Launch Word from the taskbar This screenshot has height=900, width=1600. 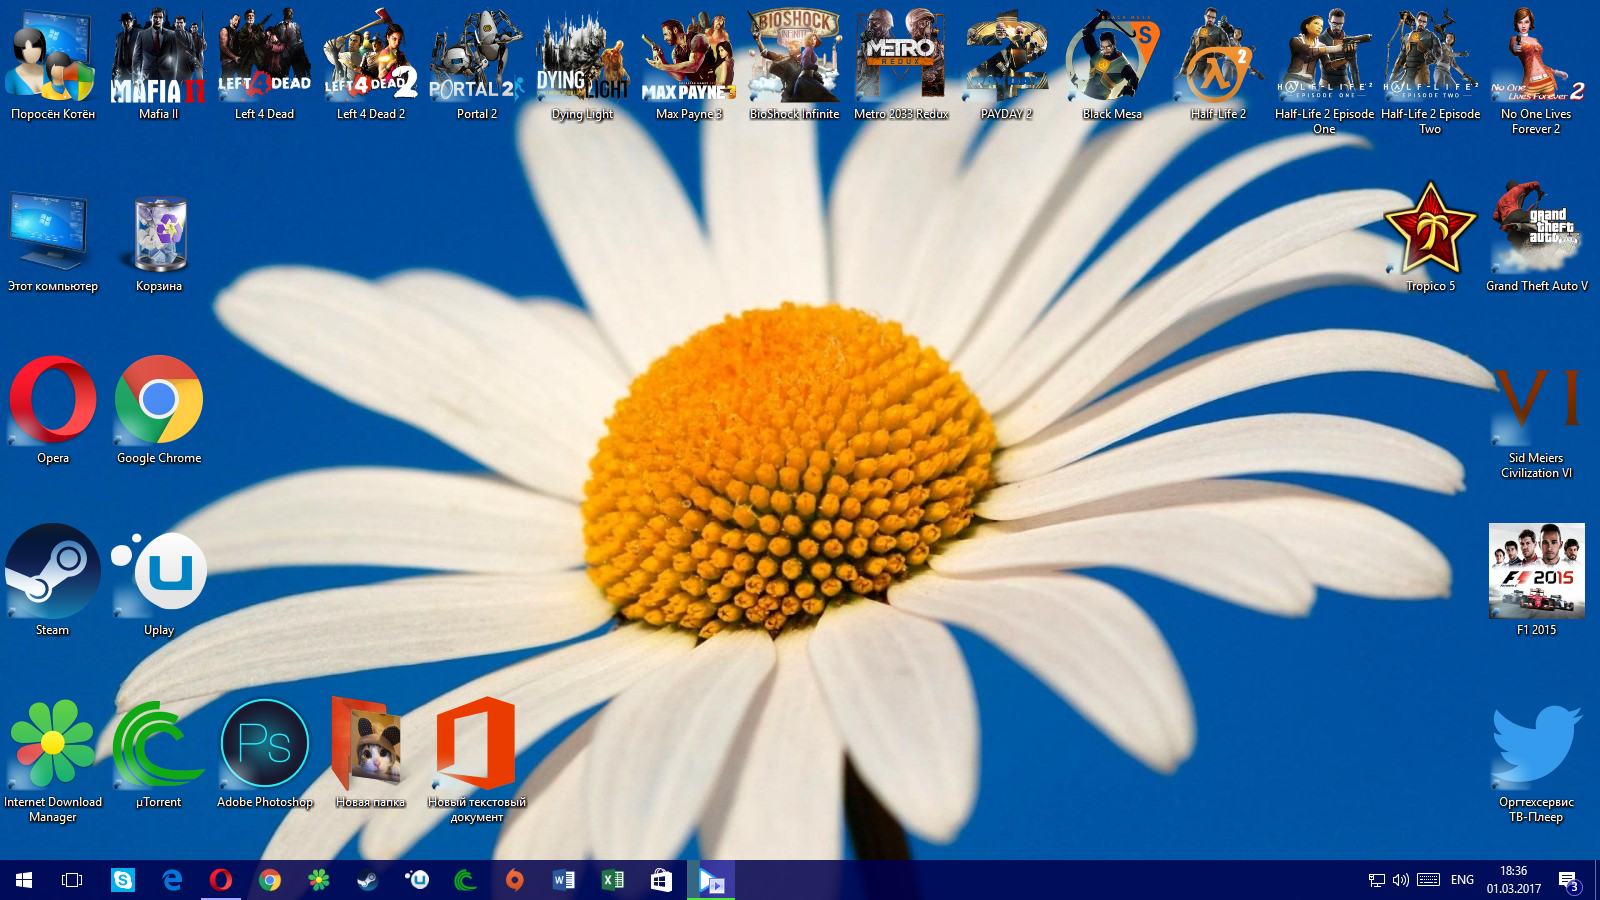coord(564,880)
